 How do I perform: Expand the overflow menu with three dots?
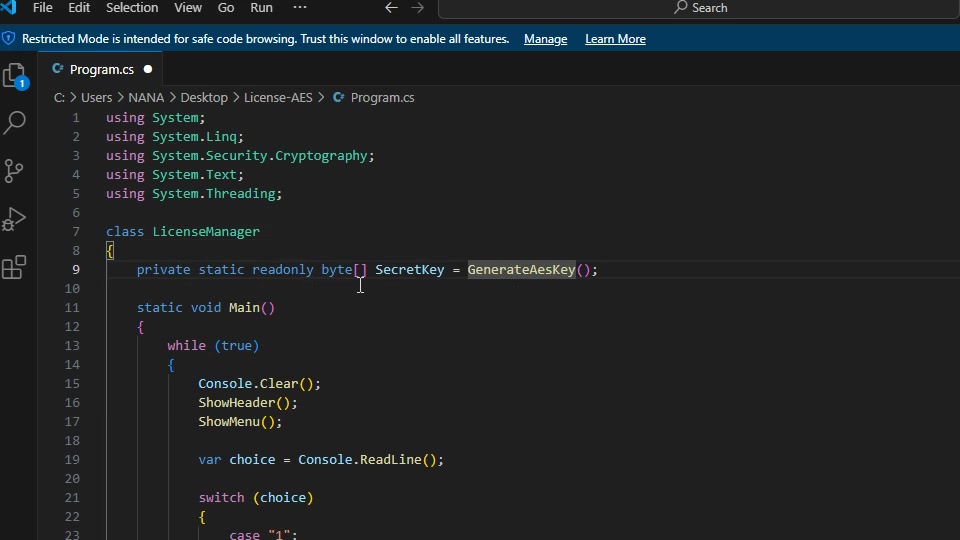click(300, 8)
